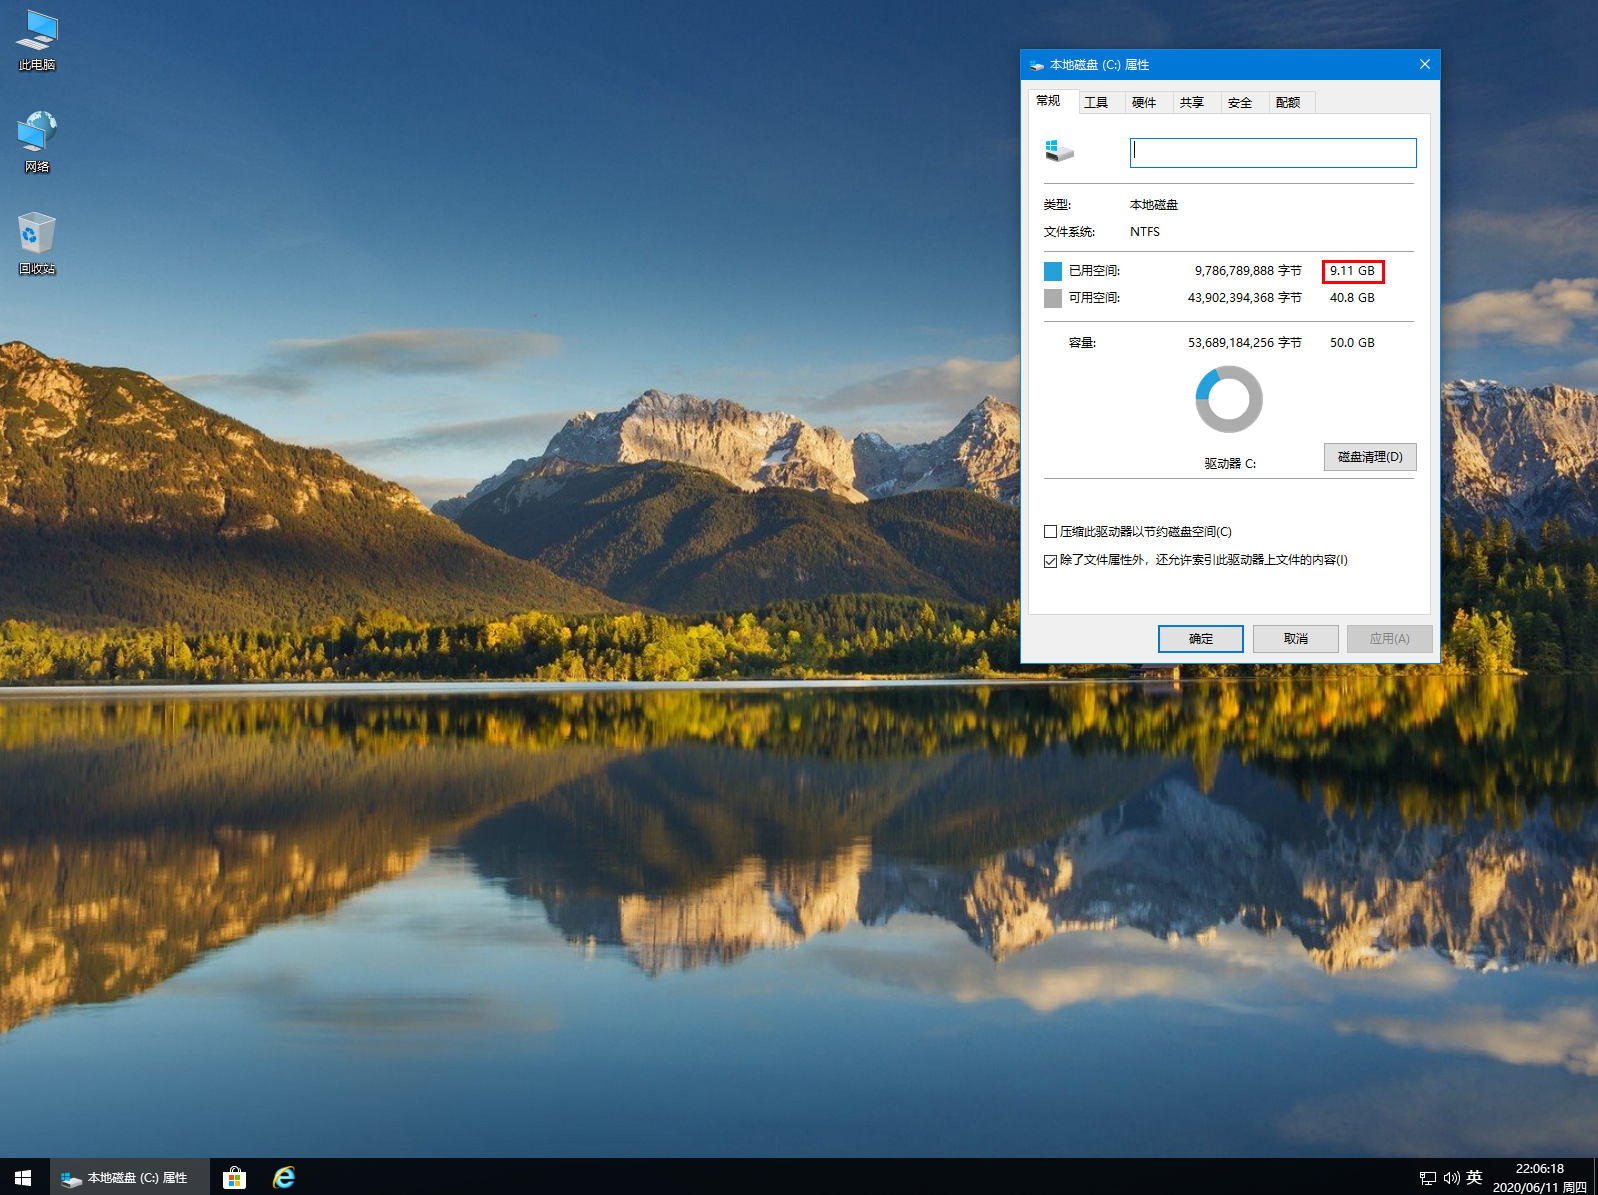
Task: Open the 安全 tab
Action: (1239, 102)
